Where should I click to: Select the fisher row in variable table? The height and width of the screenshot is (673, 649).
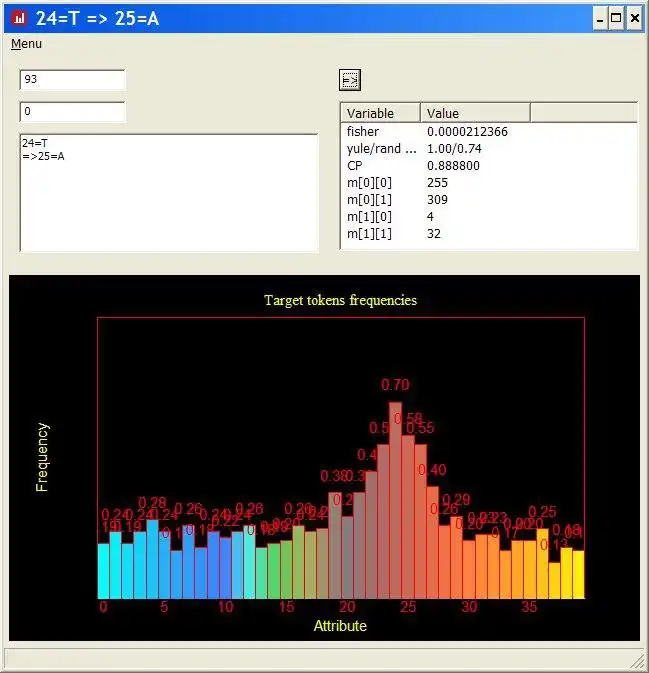tap(489, 131)
